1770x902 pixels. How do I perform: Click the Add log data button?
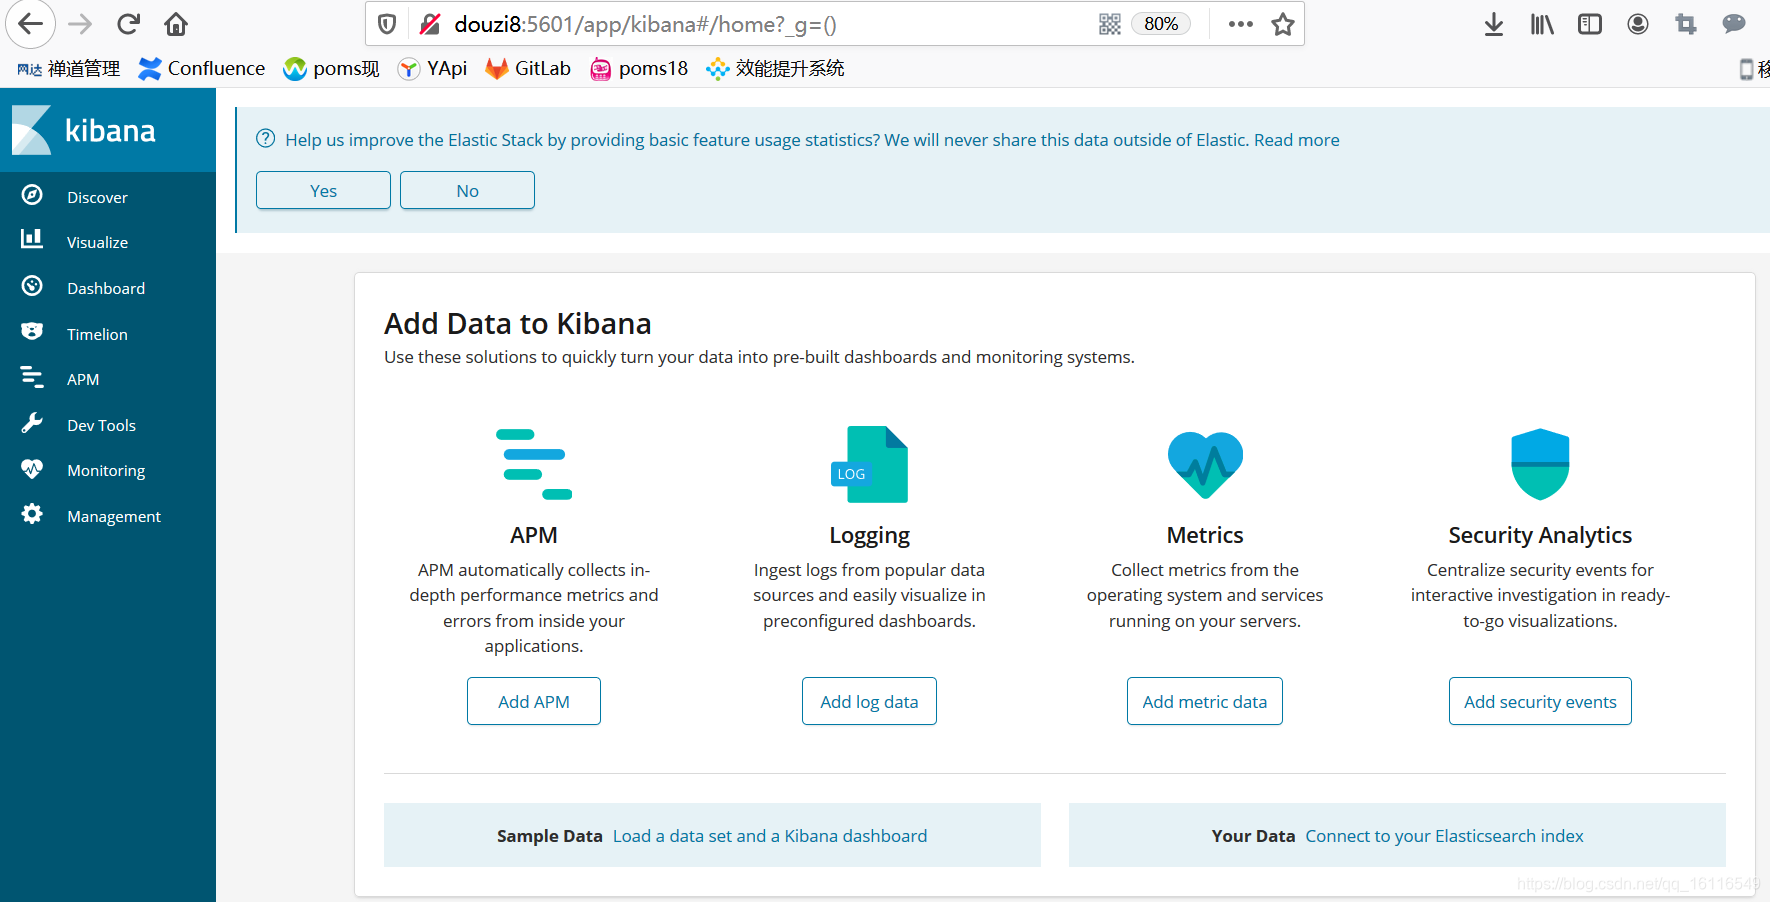tap(868, 701)
